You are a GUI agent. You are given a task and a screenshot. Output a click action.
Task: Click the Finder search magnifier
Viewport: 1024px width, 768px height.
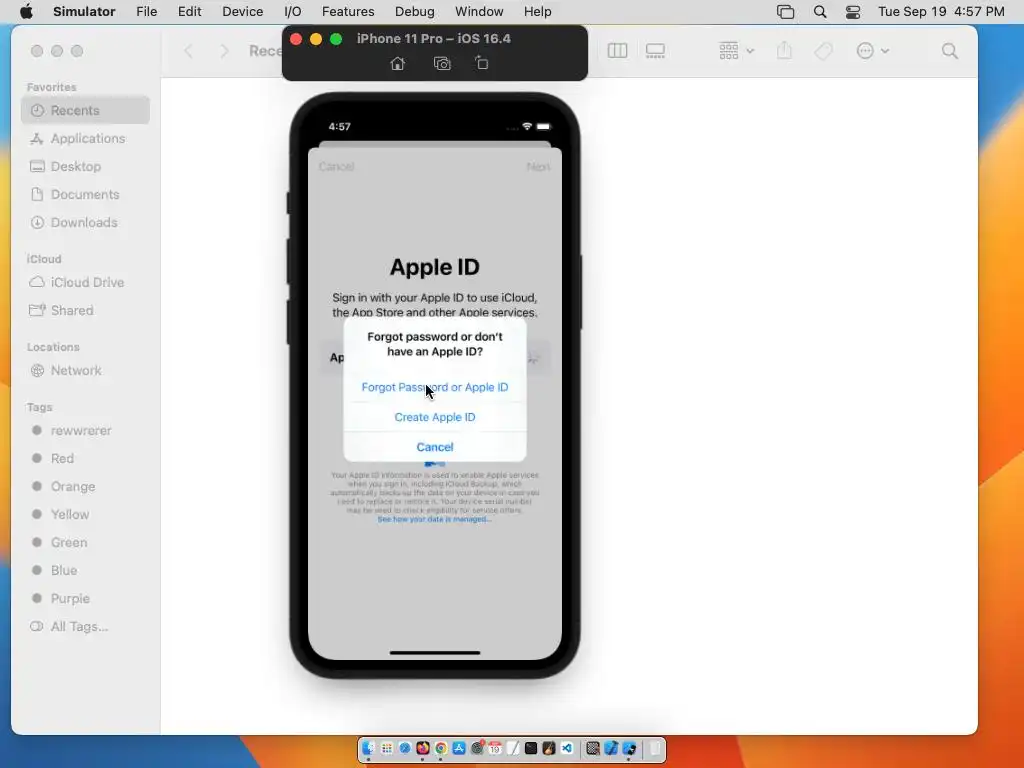tap(950, 51)
